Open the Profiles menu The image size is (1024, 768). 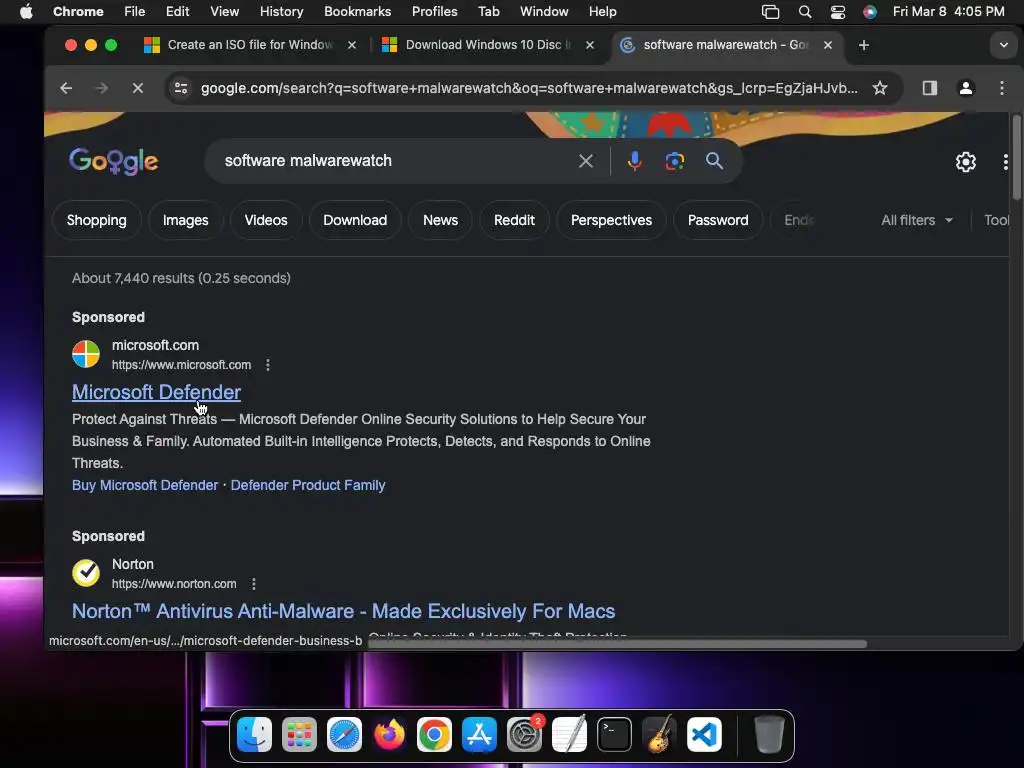[x=434, y=12]
